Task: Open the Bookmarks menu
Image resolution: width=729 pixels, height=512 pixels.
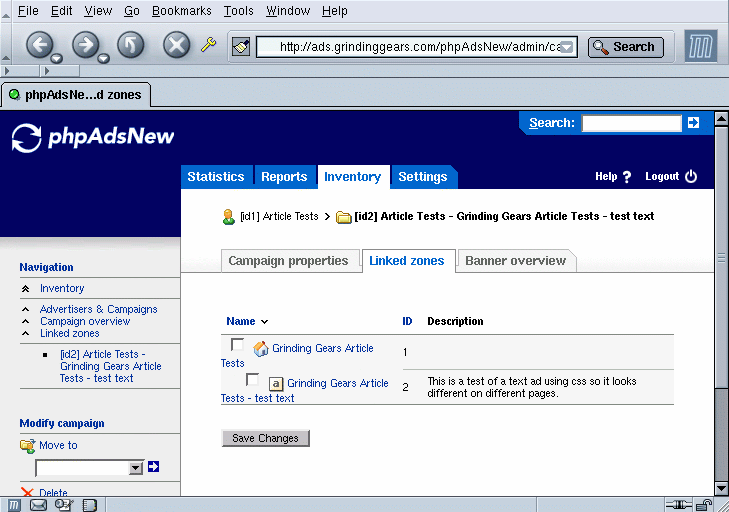Action: tap(181, 10)
